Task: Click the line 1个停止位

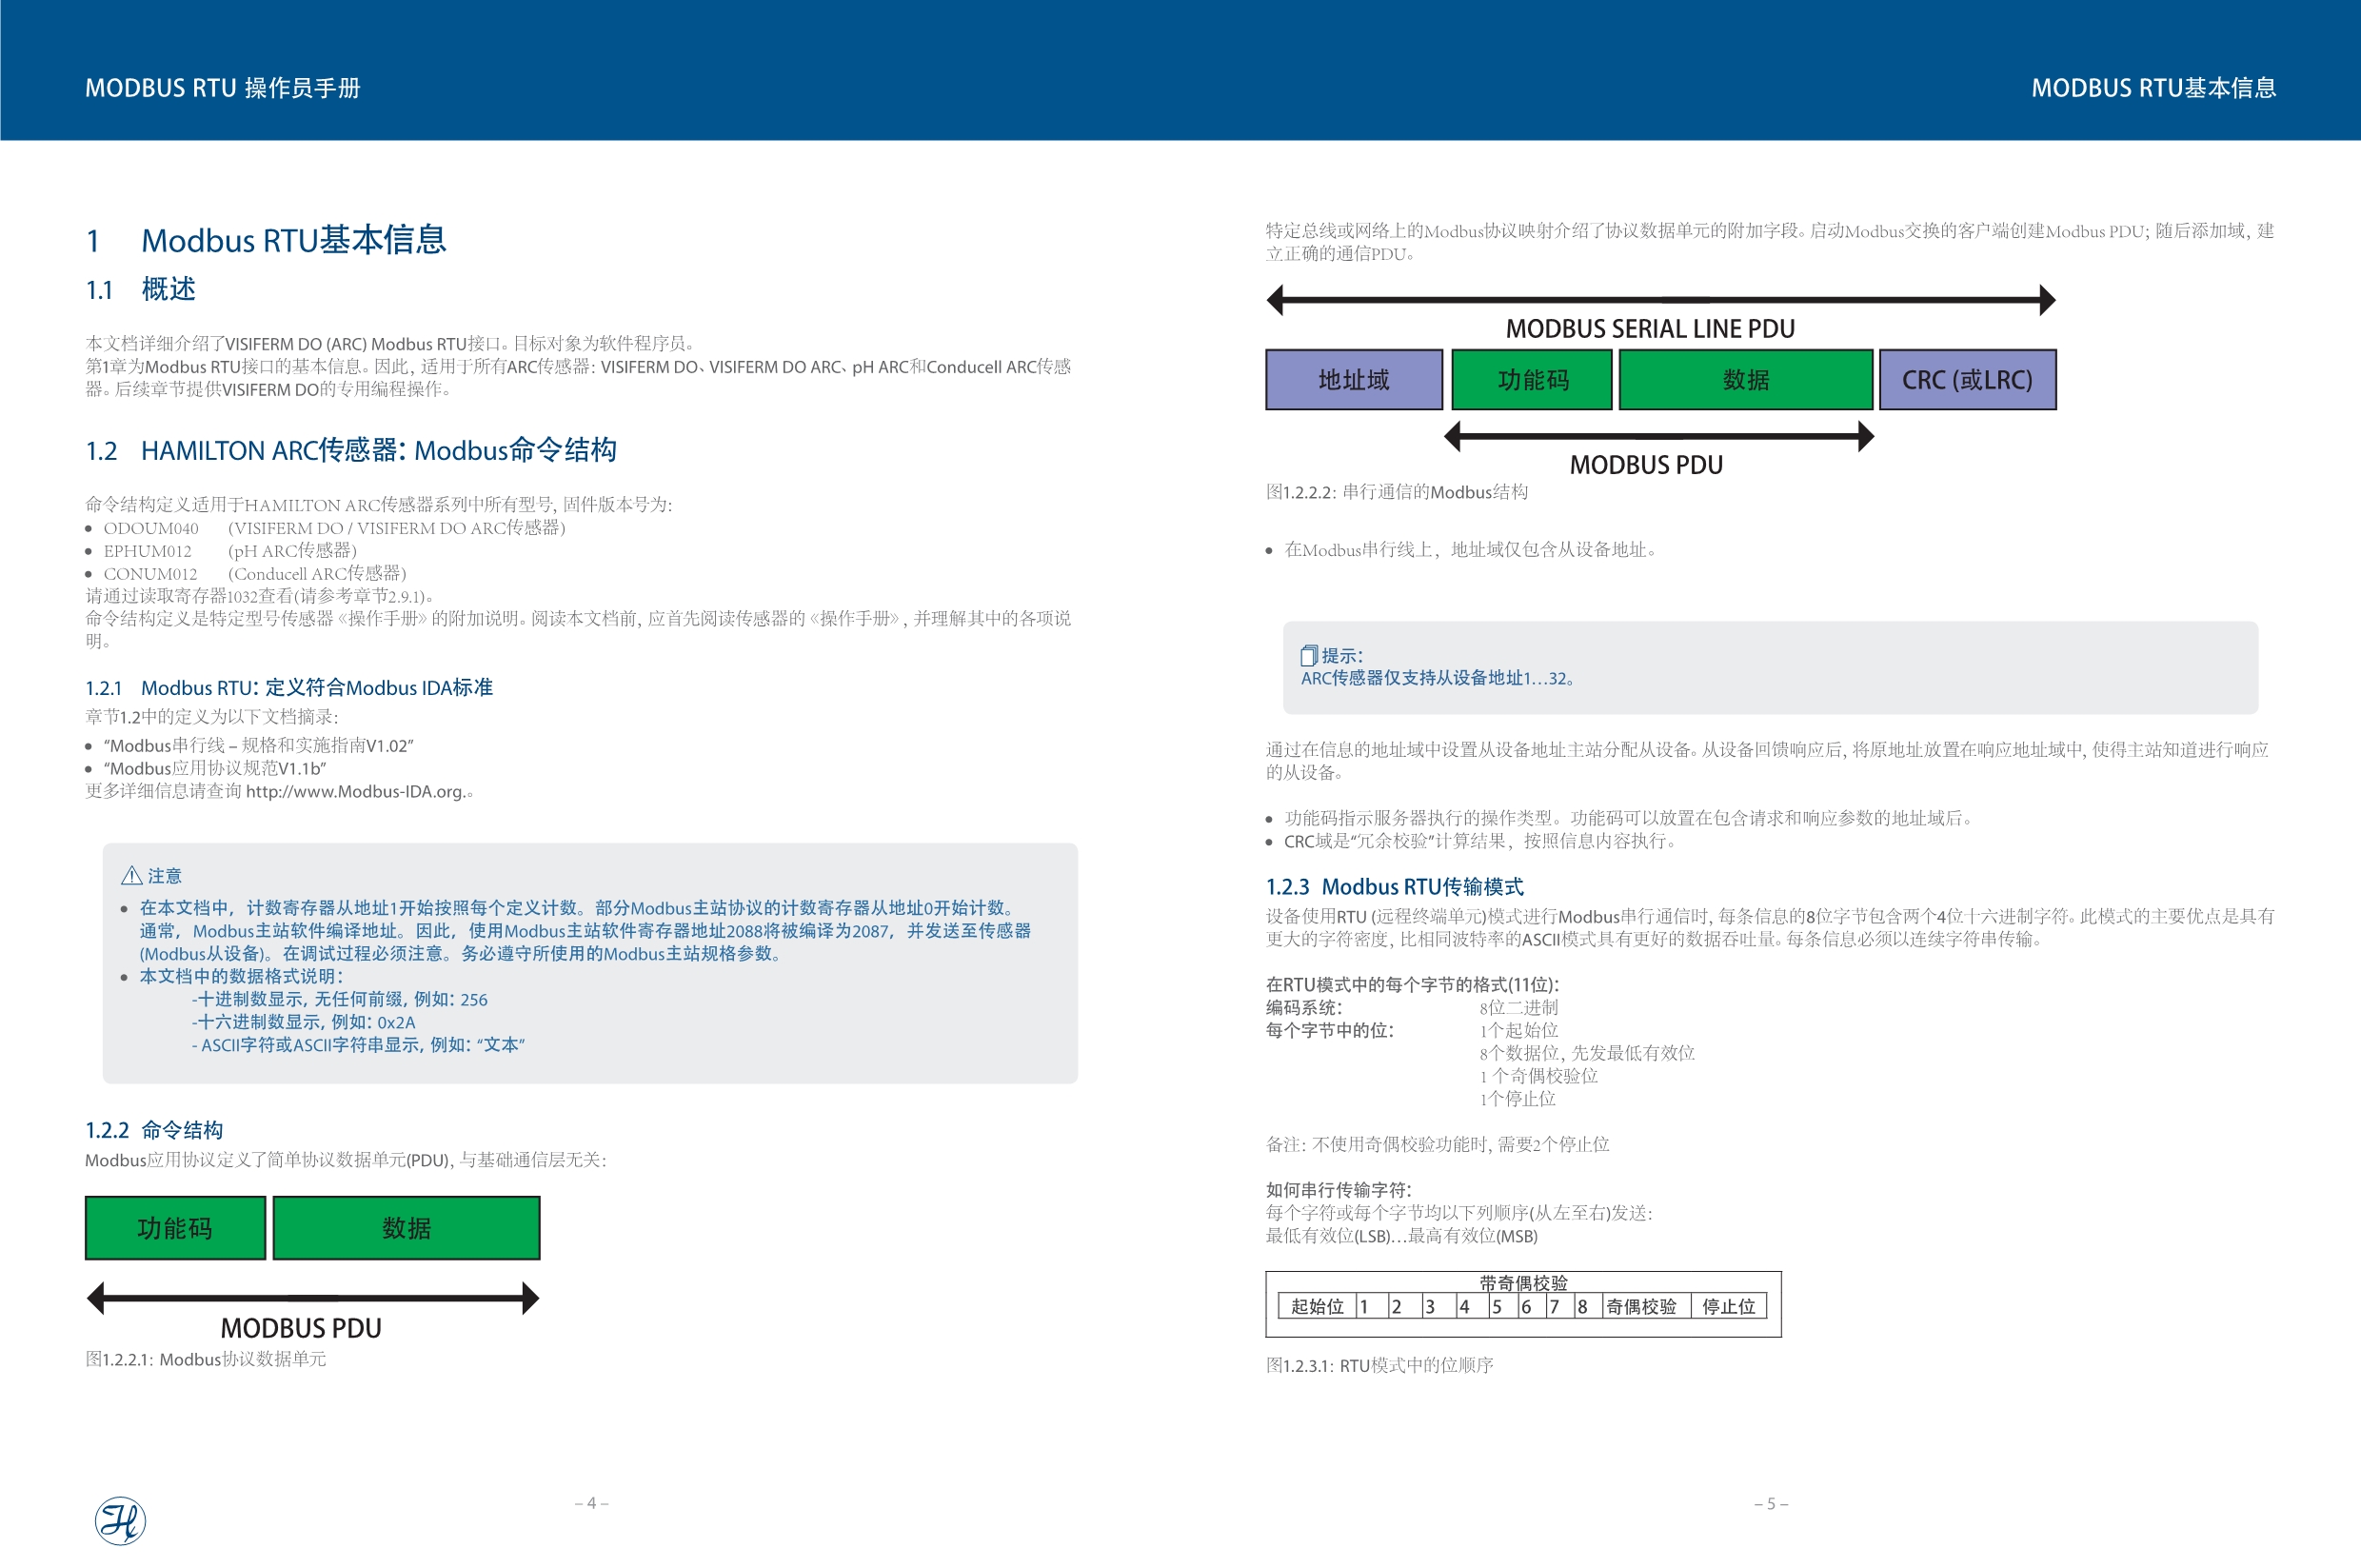Action: [x=1518, y=1099]
